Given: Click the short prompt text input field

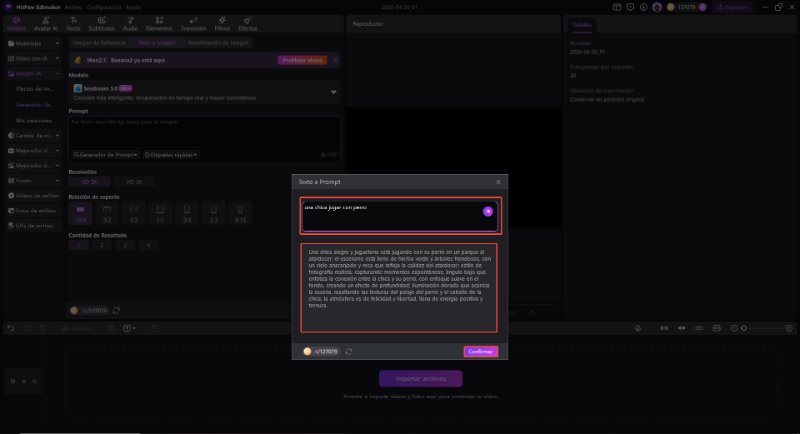Looking at the screenshot, I should tap(390, 212).
